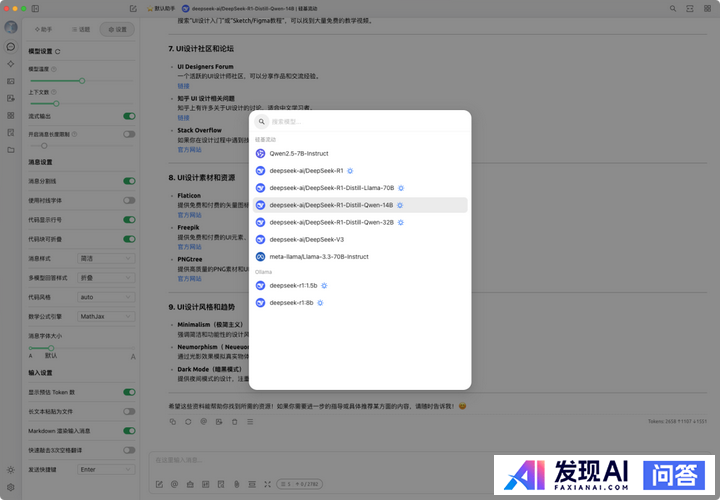The width and height of the screenshot is (720, 500).
Task: Enable the 使用衬线字体 switch
Action: [x=129, y=200]
